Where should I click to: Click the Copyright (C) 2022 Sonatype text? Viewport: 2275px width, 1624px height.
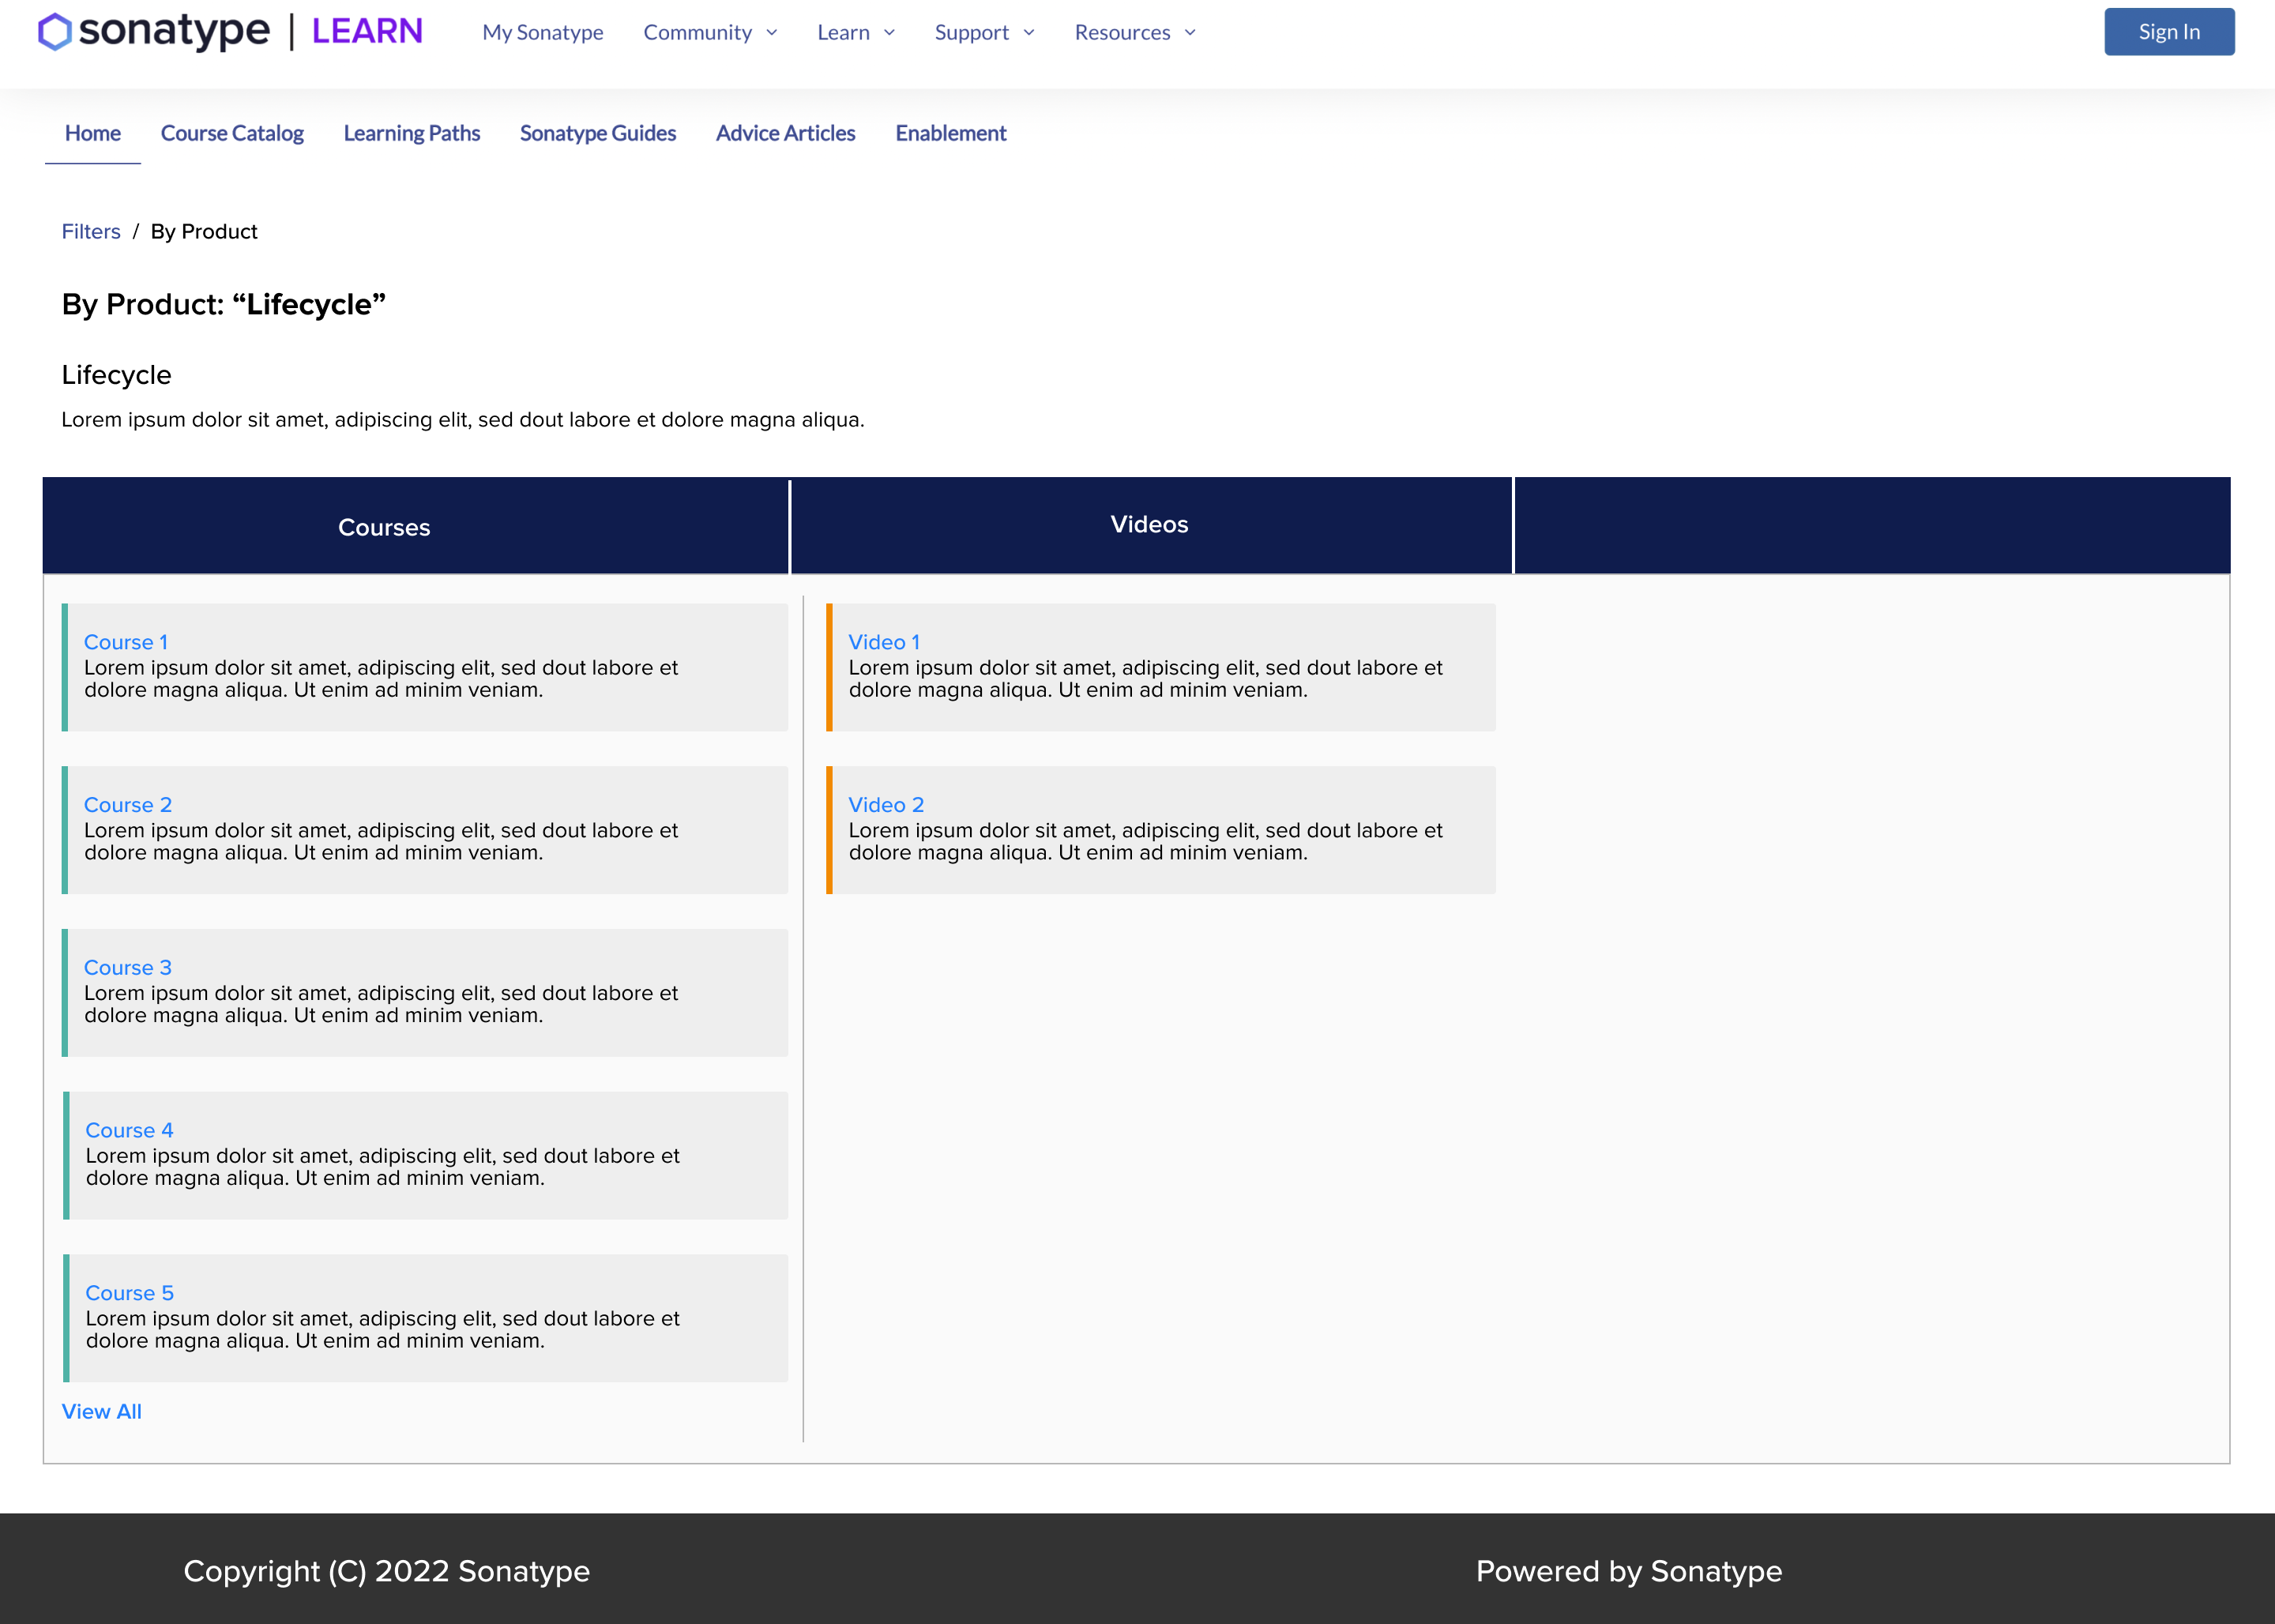point(387,1571)
